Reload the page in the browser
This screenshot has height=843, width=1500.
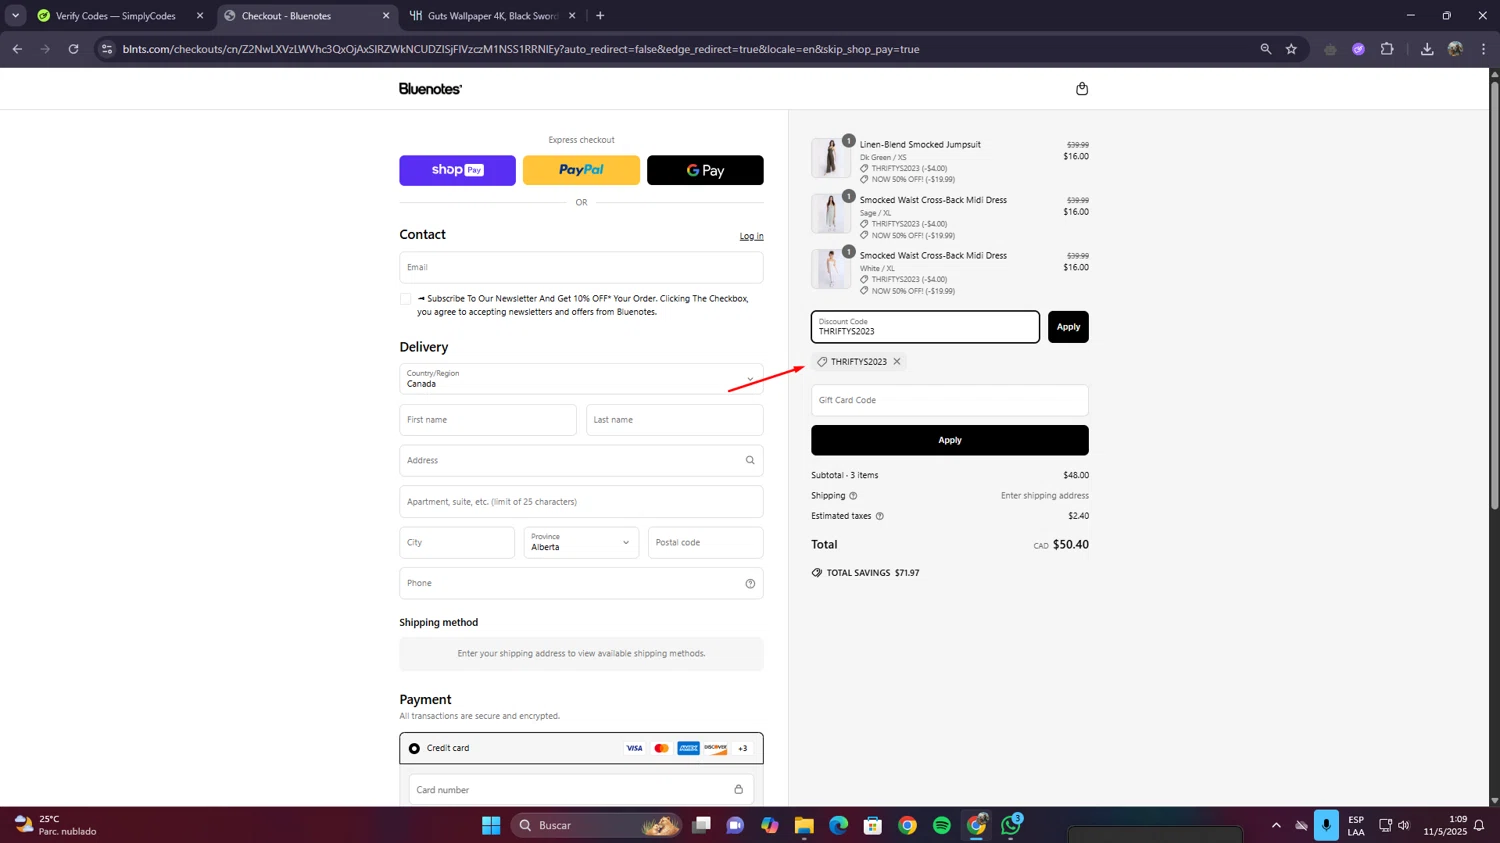point(73,49)
